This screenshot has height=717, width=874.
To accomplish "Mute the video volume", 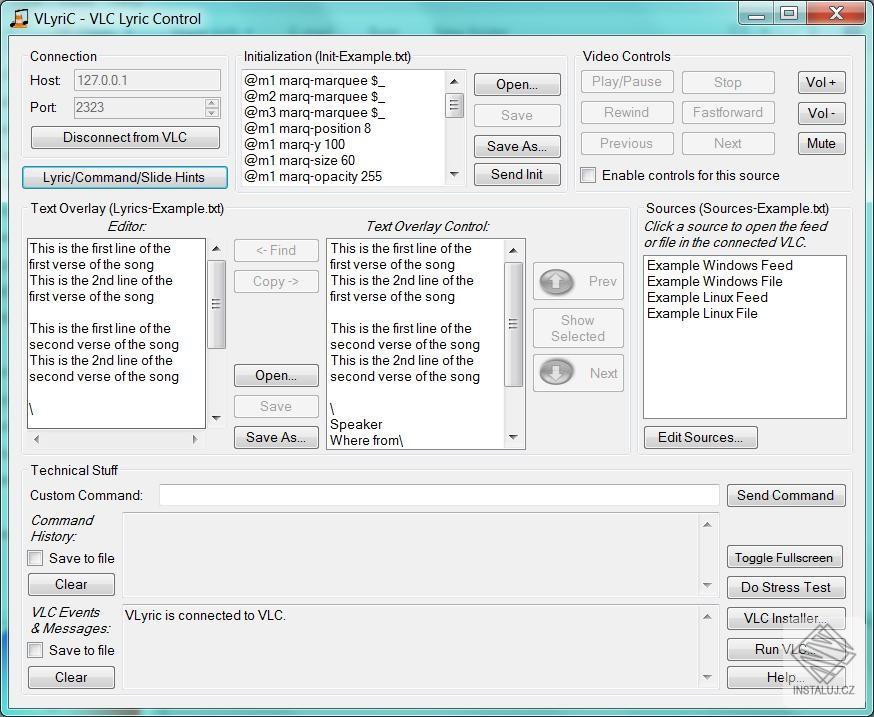I will pyautogui.click(x=821, y=143).
